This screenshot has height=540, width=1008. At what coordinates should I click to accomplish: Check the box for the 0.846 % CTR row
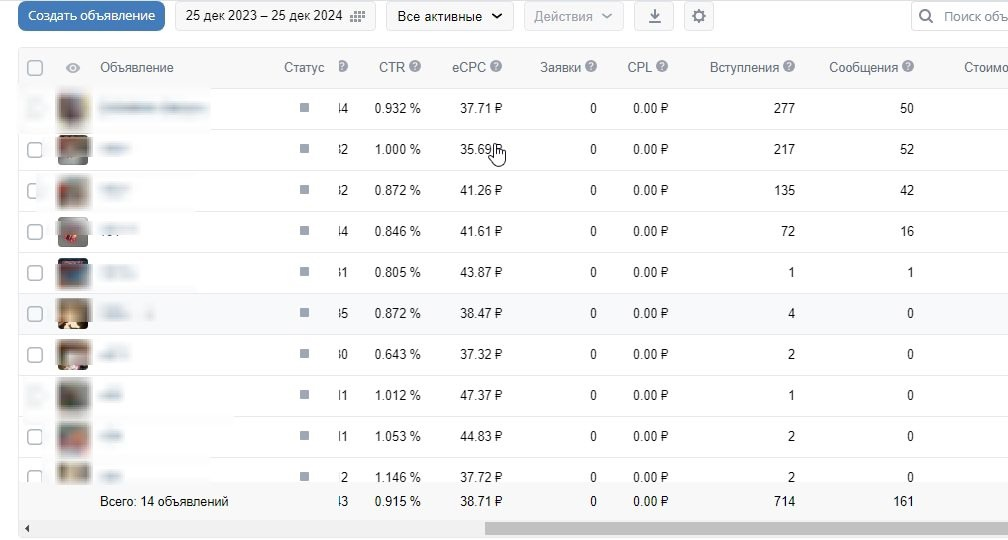(x=35, y=232)
